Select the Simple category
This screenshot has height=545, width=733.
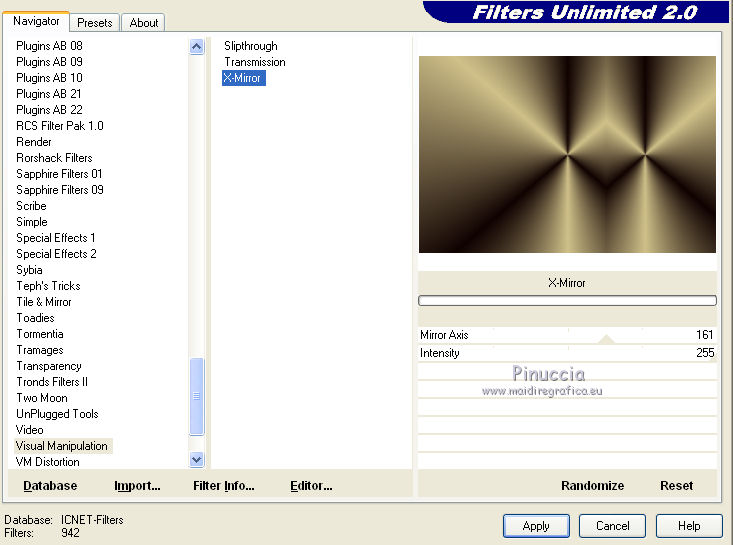32,222
